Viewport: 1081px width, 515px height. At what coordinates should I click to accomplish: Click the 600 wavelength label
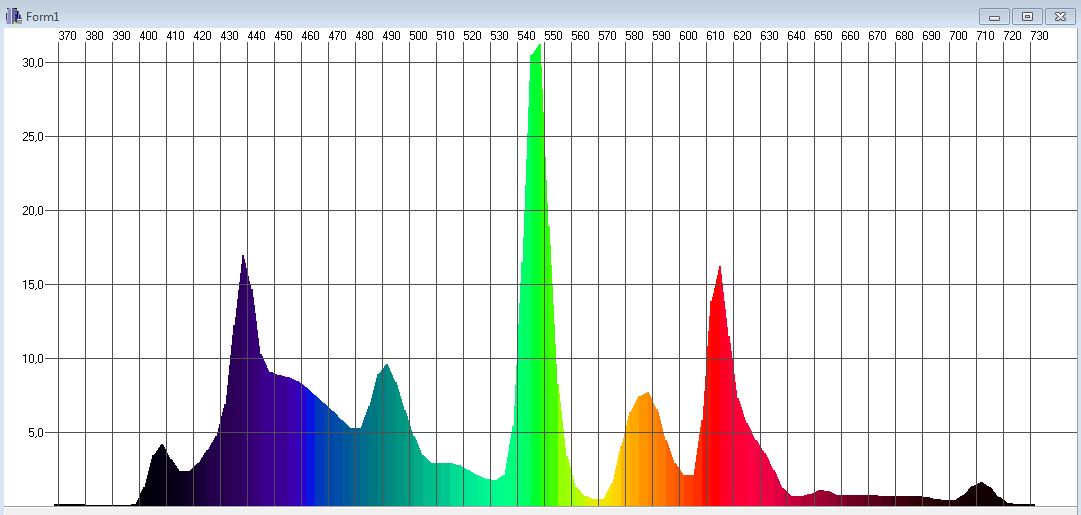(688, 36)
